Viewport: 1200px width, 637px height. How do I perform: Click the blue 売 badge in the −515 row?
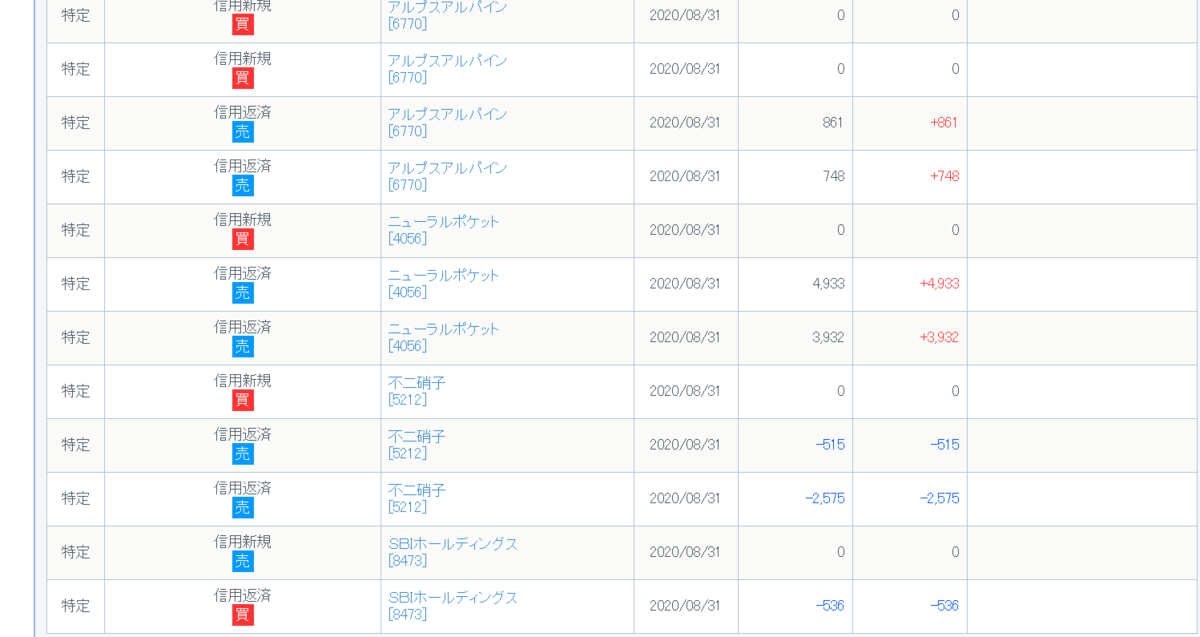pyautogui.click(x=243, y=454)
